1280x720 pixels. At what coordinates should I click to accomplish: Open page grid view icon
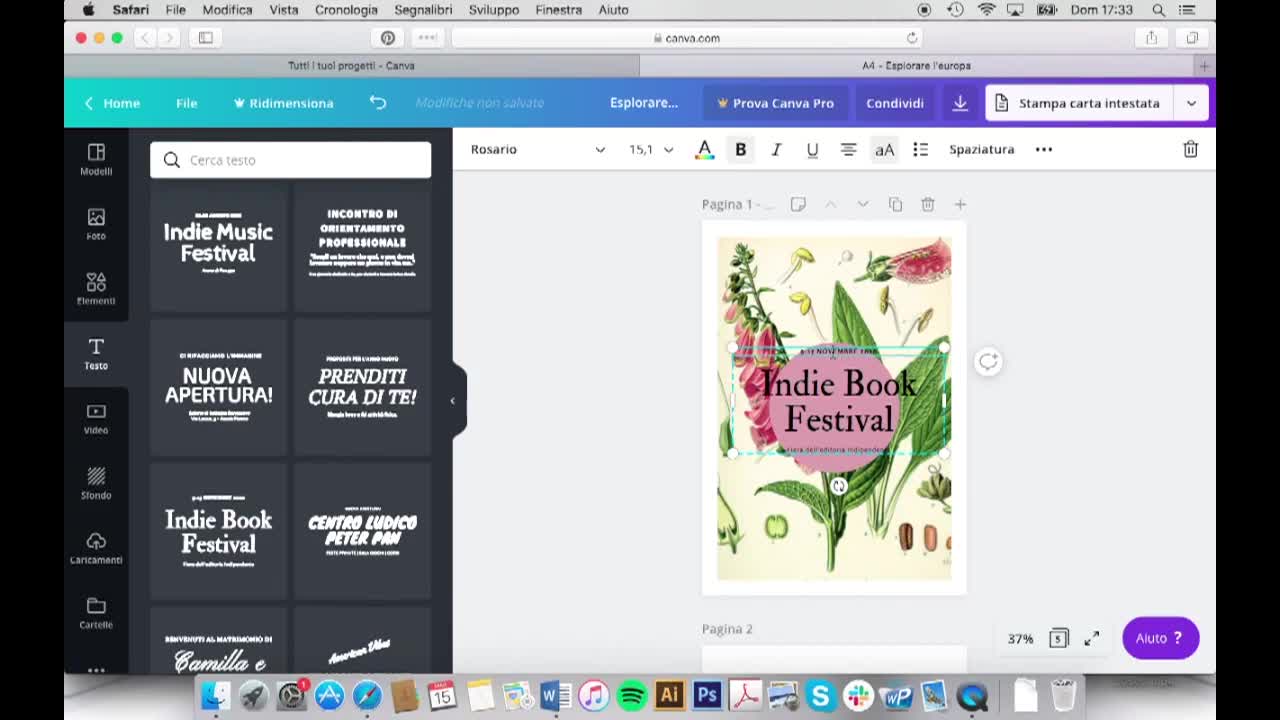click(1059, 638)
